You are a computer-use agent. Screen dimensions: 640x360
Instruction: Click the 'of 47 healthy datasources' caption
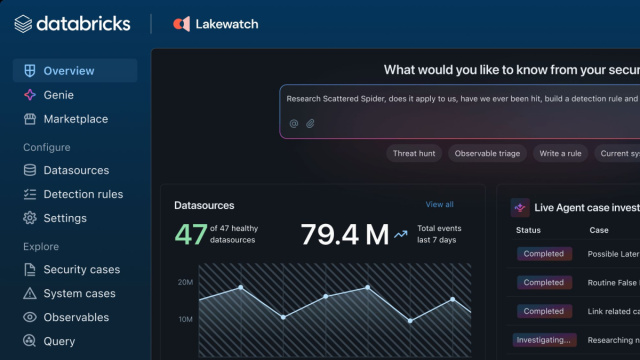coord(234,234)
